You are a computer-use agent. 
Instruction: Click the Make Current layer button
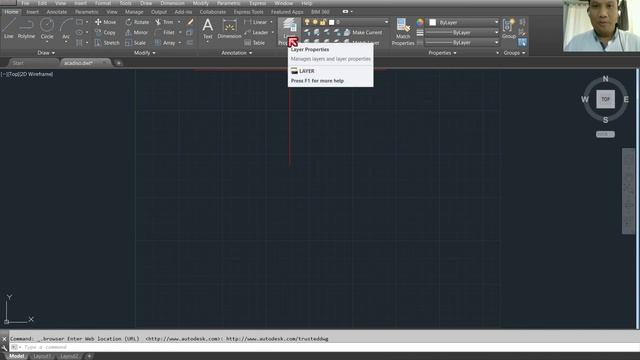(363, 32)
